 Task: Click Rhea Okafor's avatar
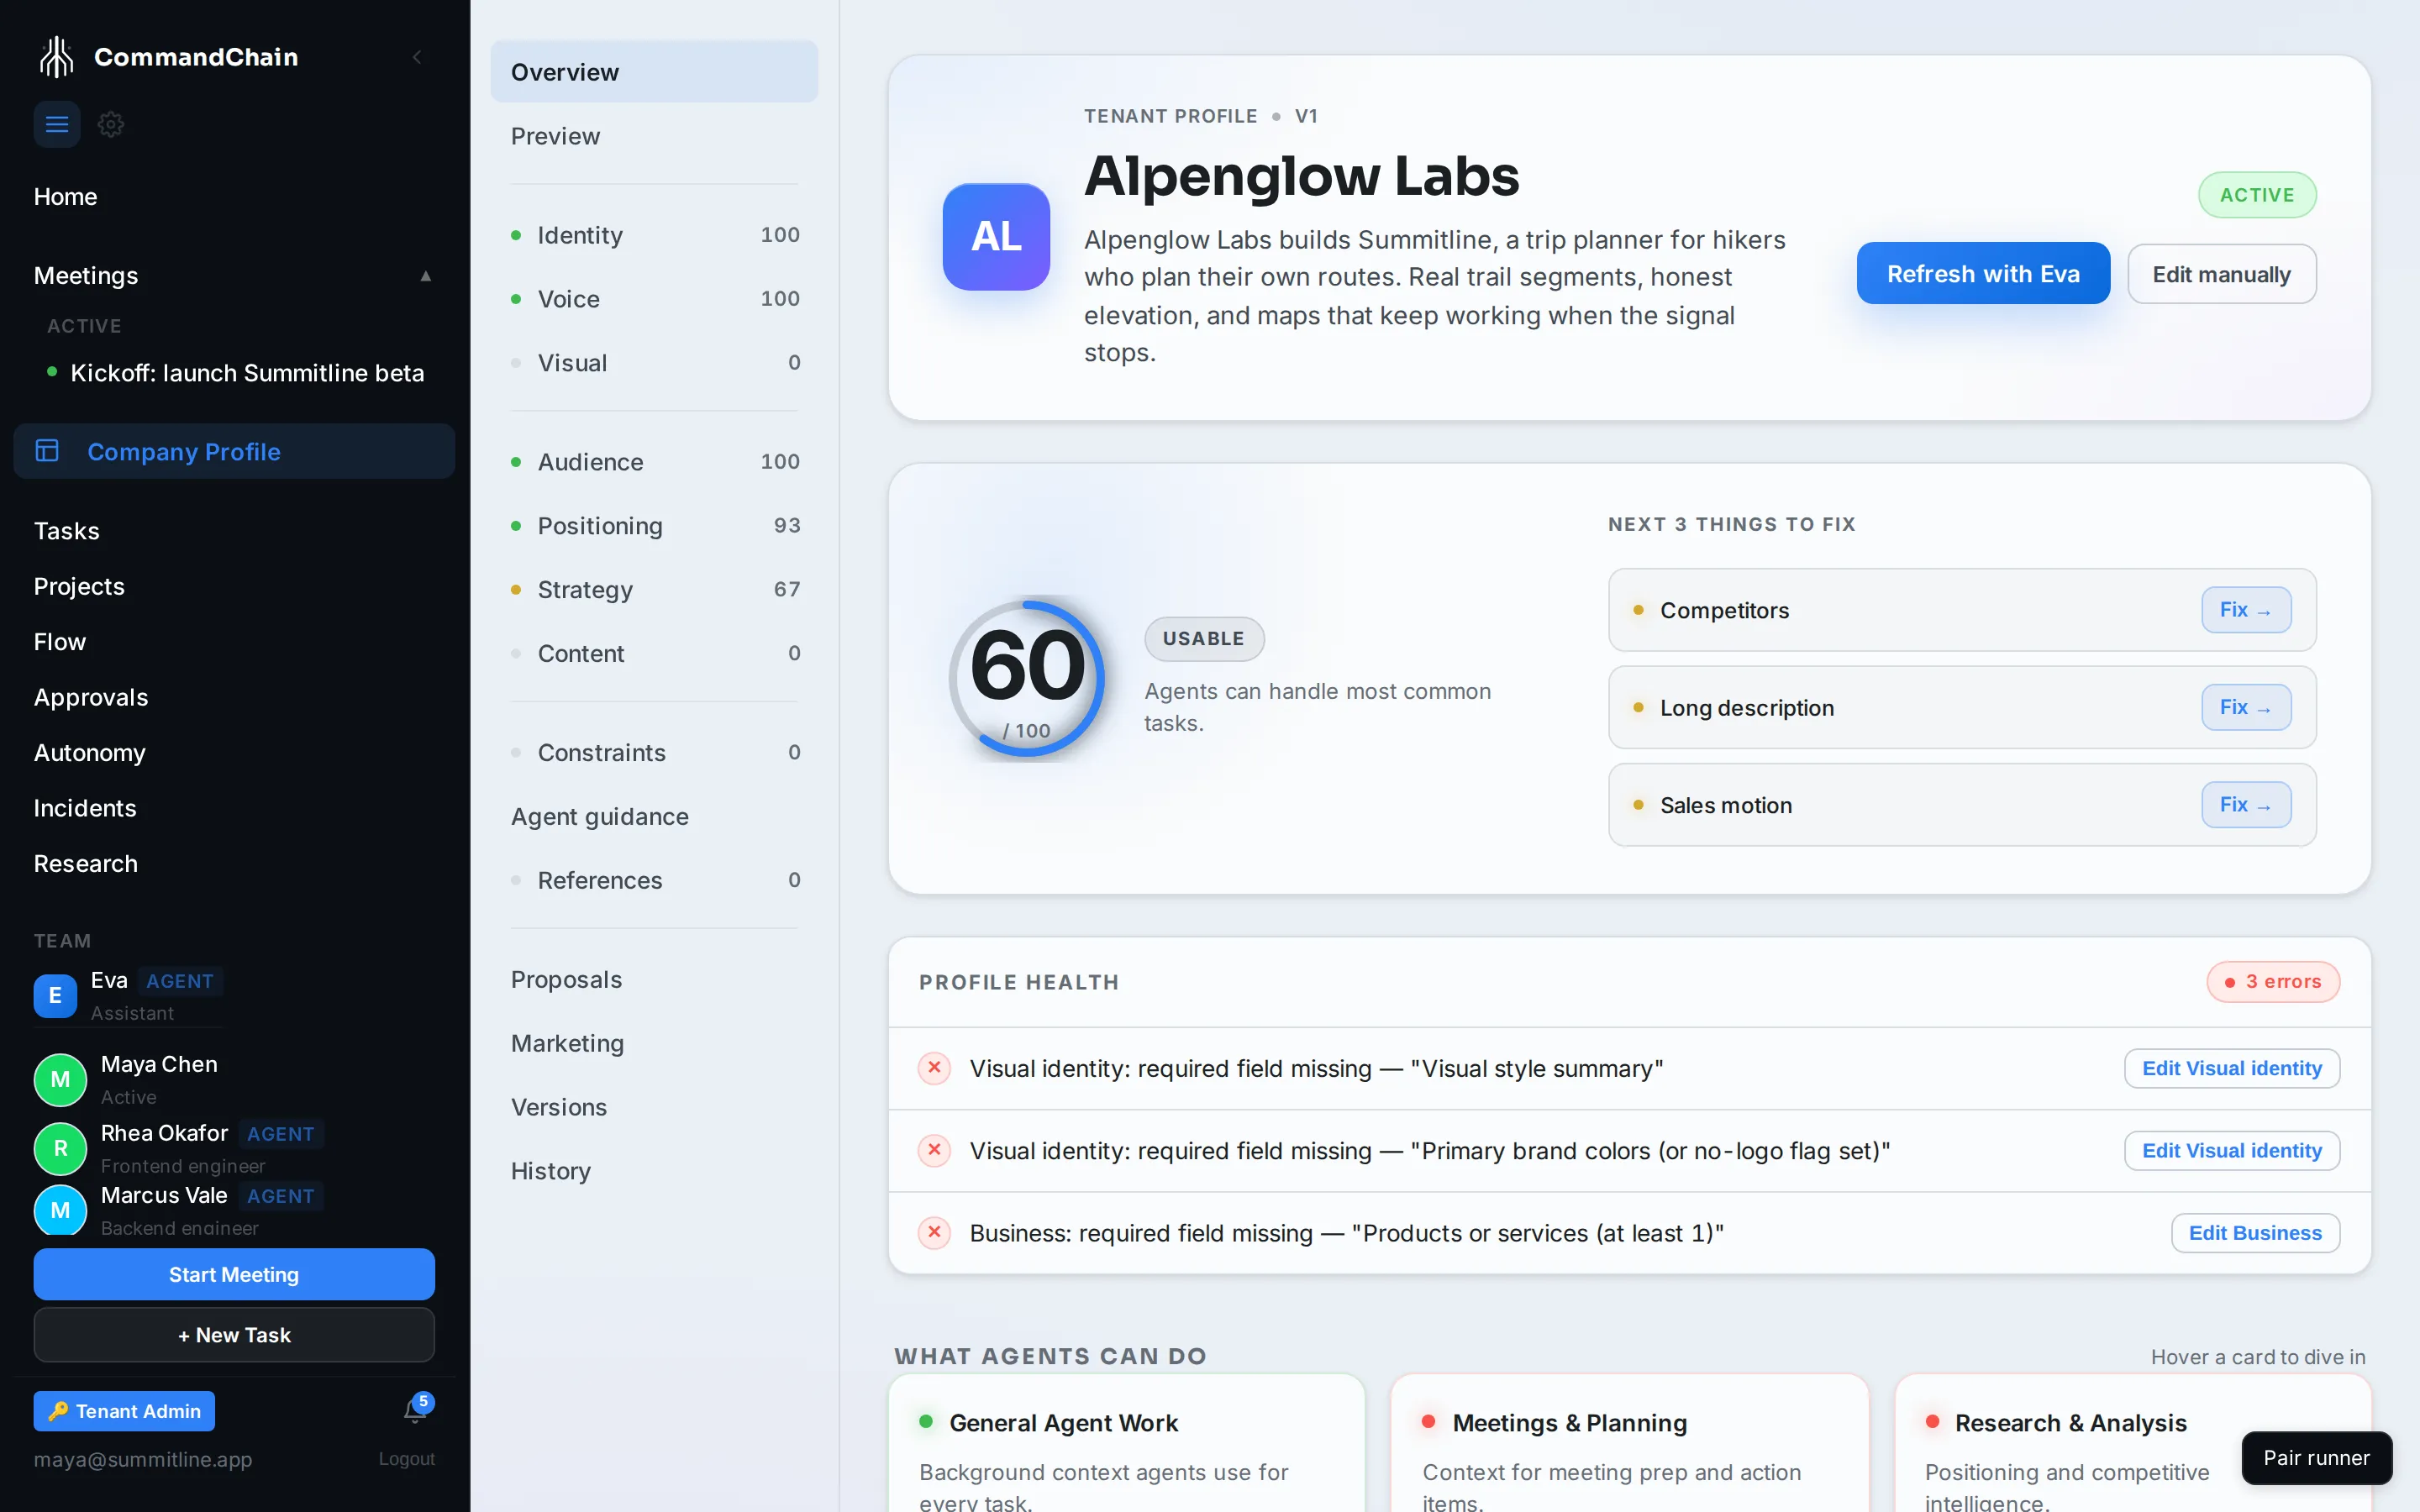coord(60,1148)
